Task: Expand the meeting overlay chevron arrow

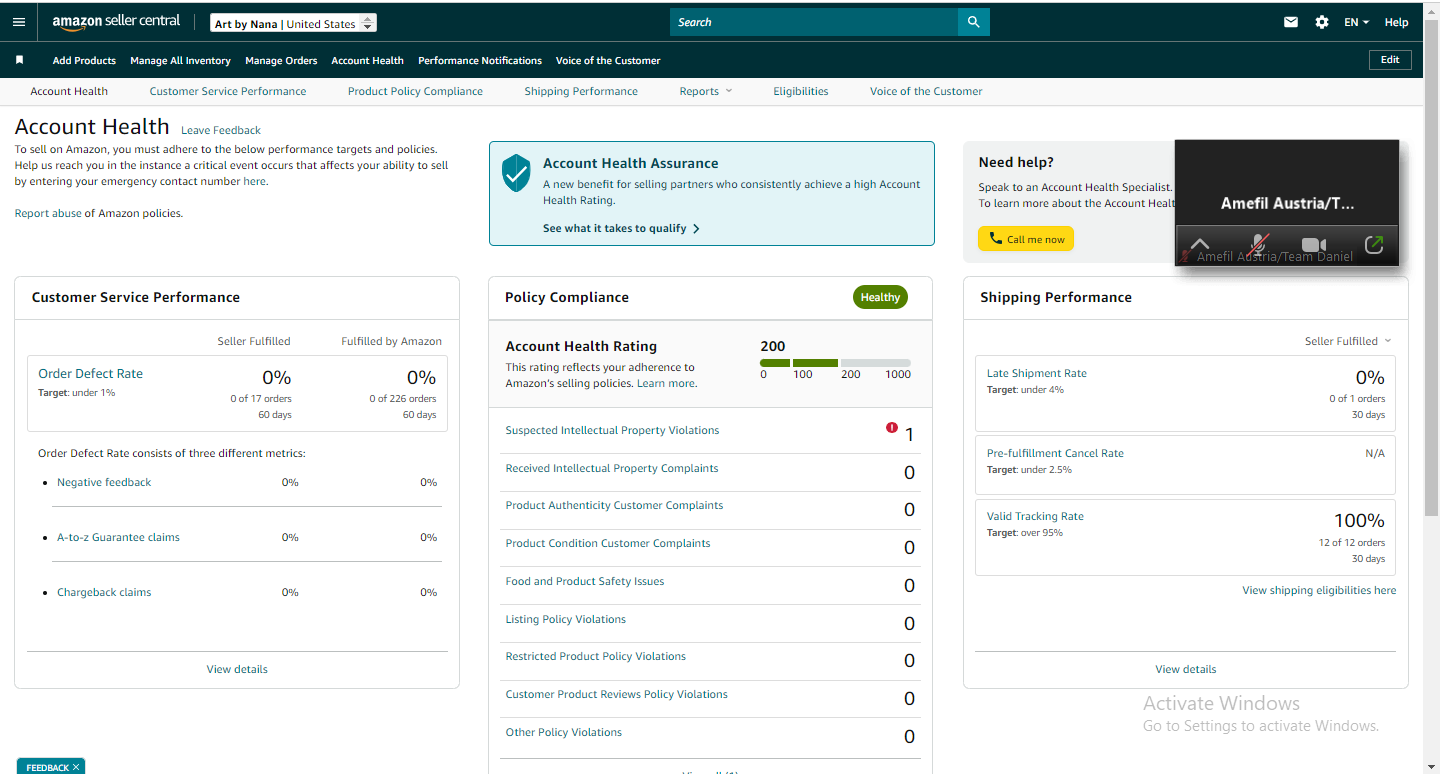Action: 1200,244
